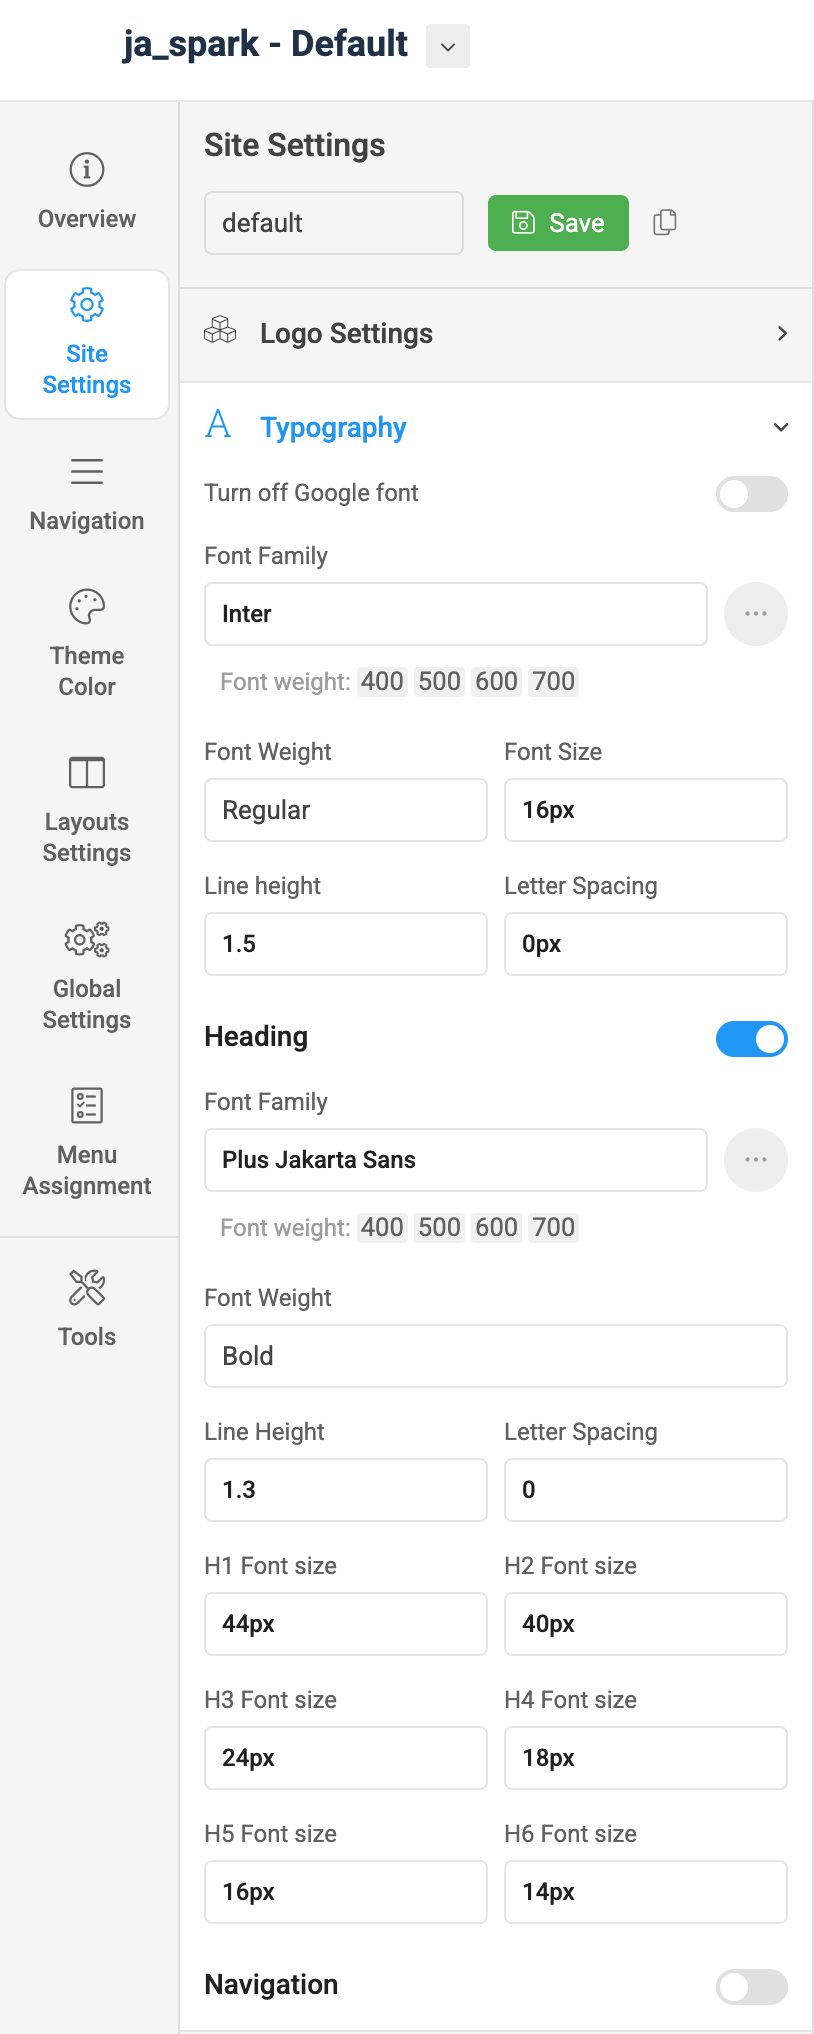Select the Tools wrench icon
This screenshot has width=814, height=2034.
(86, 1288)
